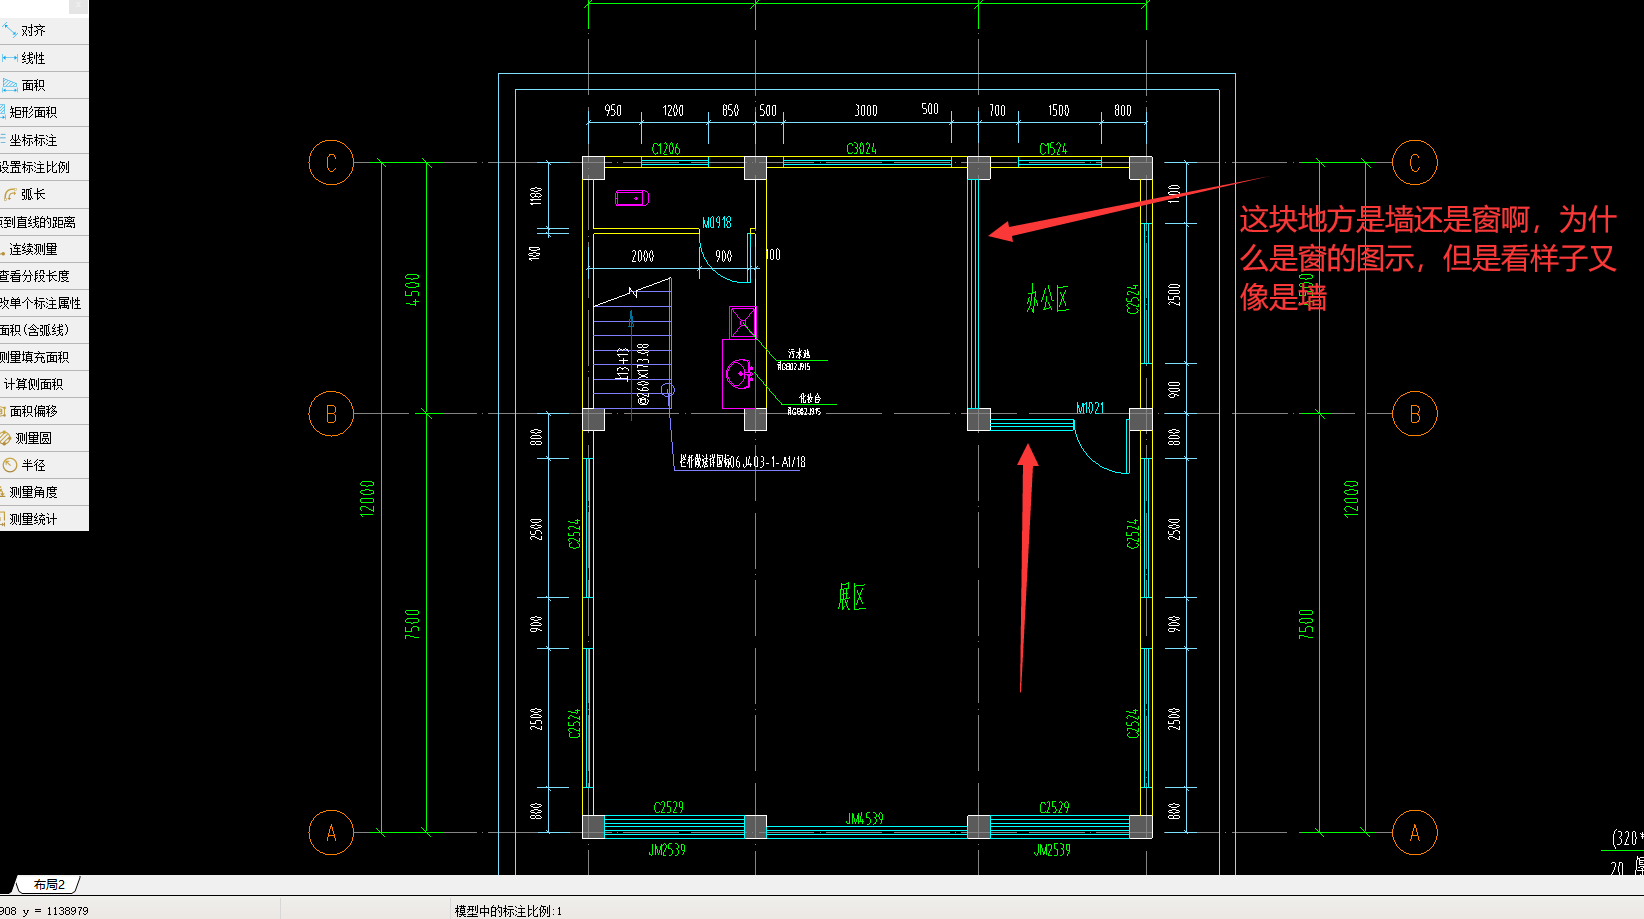This screenshot has height=919, width=1644.
Task: Close the measurement tool panel
Action: [x=79, y=7]
